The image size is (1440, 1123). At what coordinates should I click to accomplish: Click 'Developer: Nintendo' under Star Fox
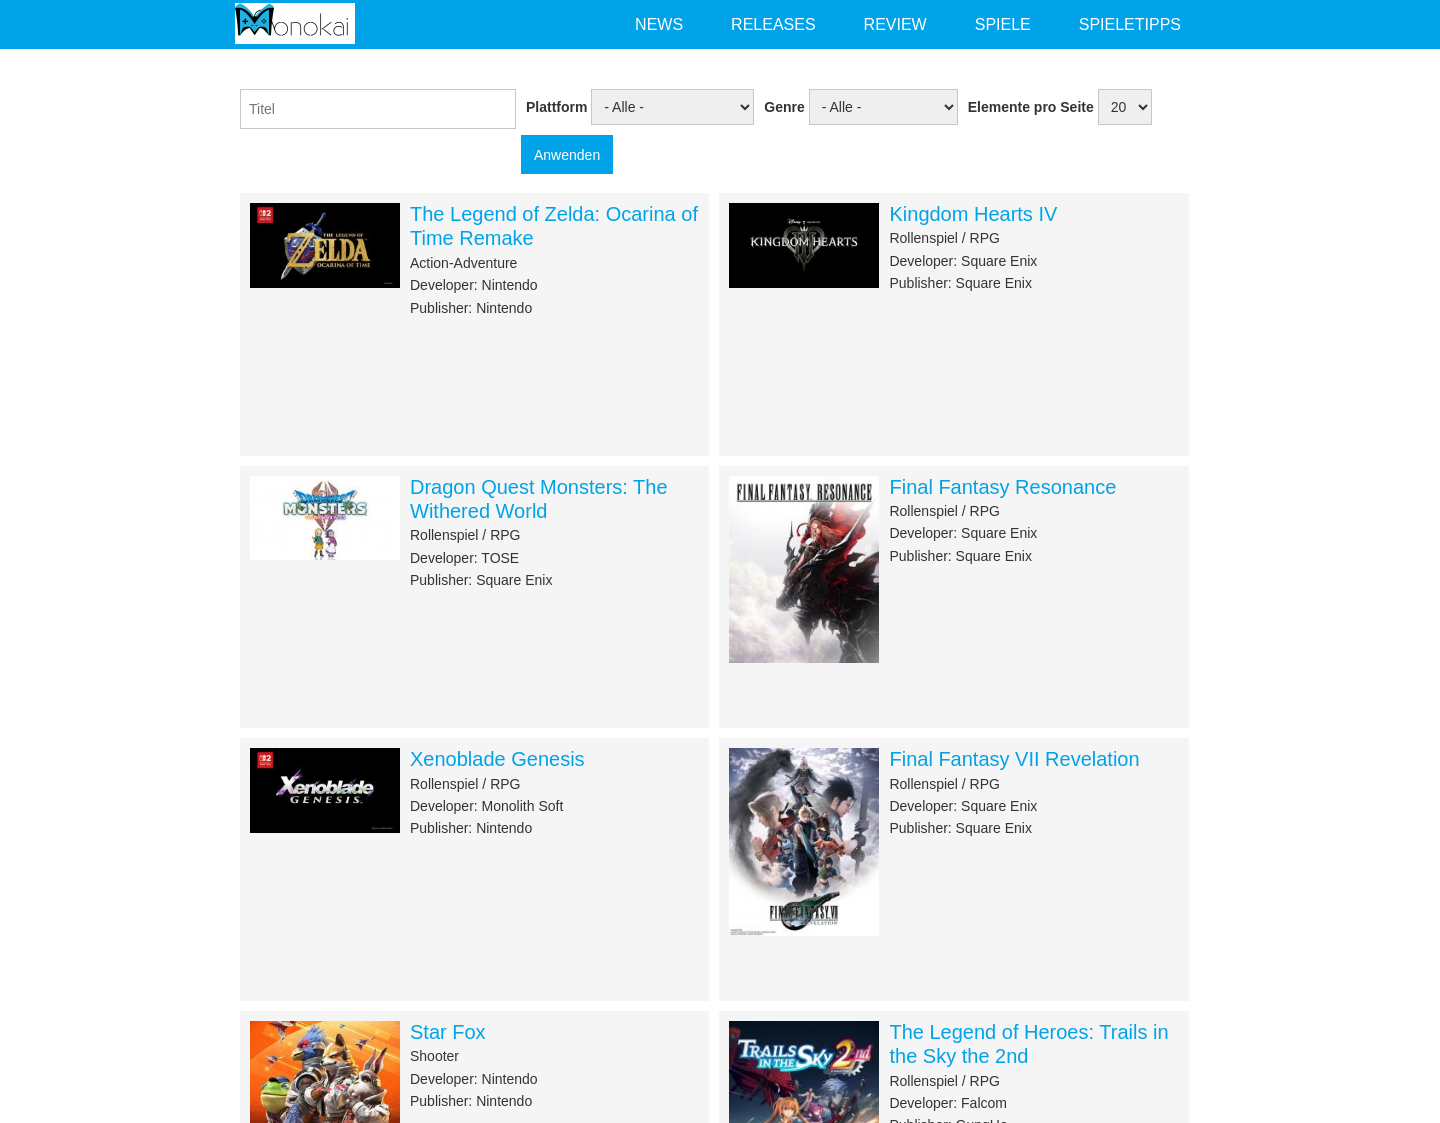pyautogui.click(x=473, y=1079)
